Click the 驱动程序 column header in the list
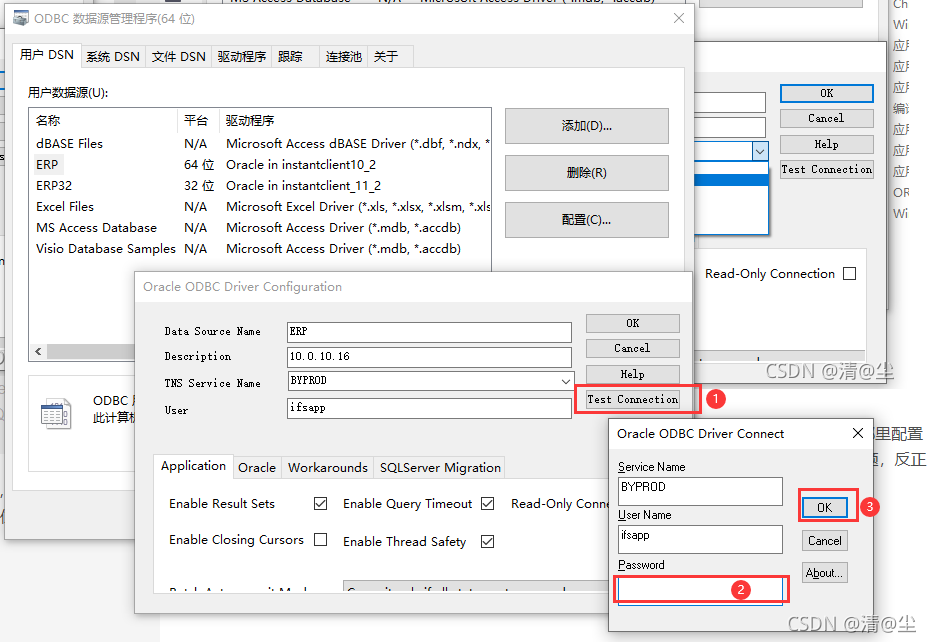931x642 pixels. pos(355,121)
